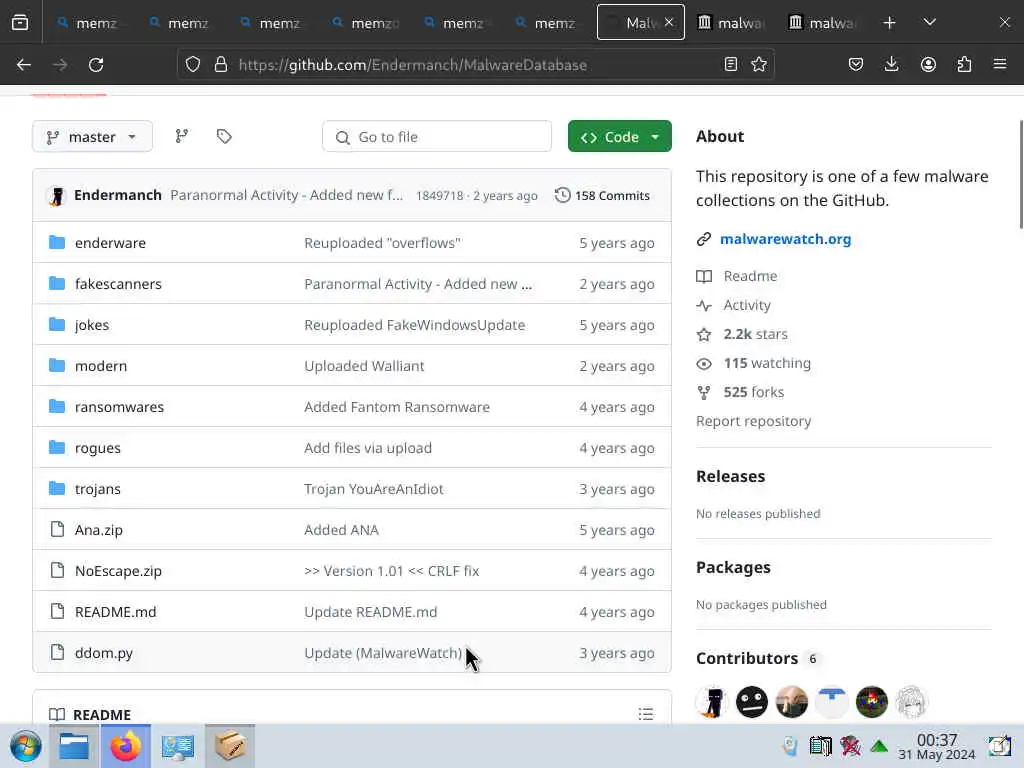Open the Contributors heading link
Viewport: 1024px width, 768px height.
pyautogui.click(x=747, y=658)
